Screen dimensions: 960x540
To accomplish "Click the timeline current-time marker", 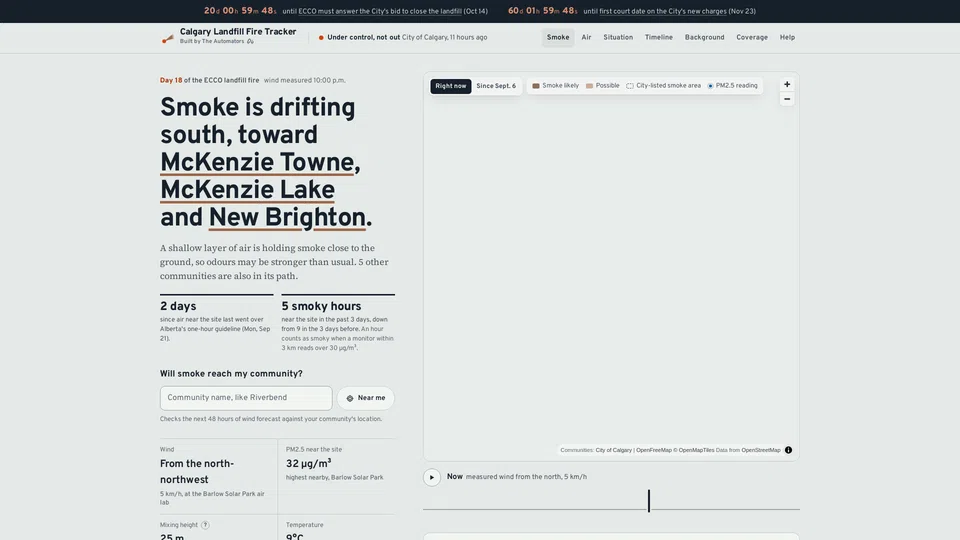I will point(649,500).
